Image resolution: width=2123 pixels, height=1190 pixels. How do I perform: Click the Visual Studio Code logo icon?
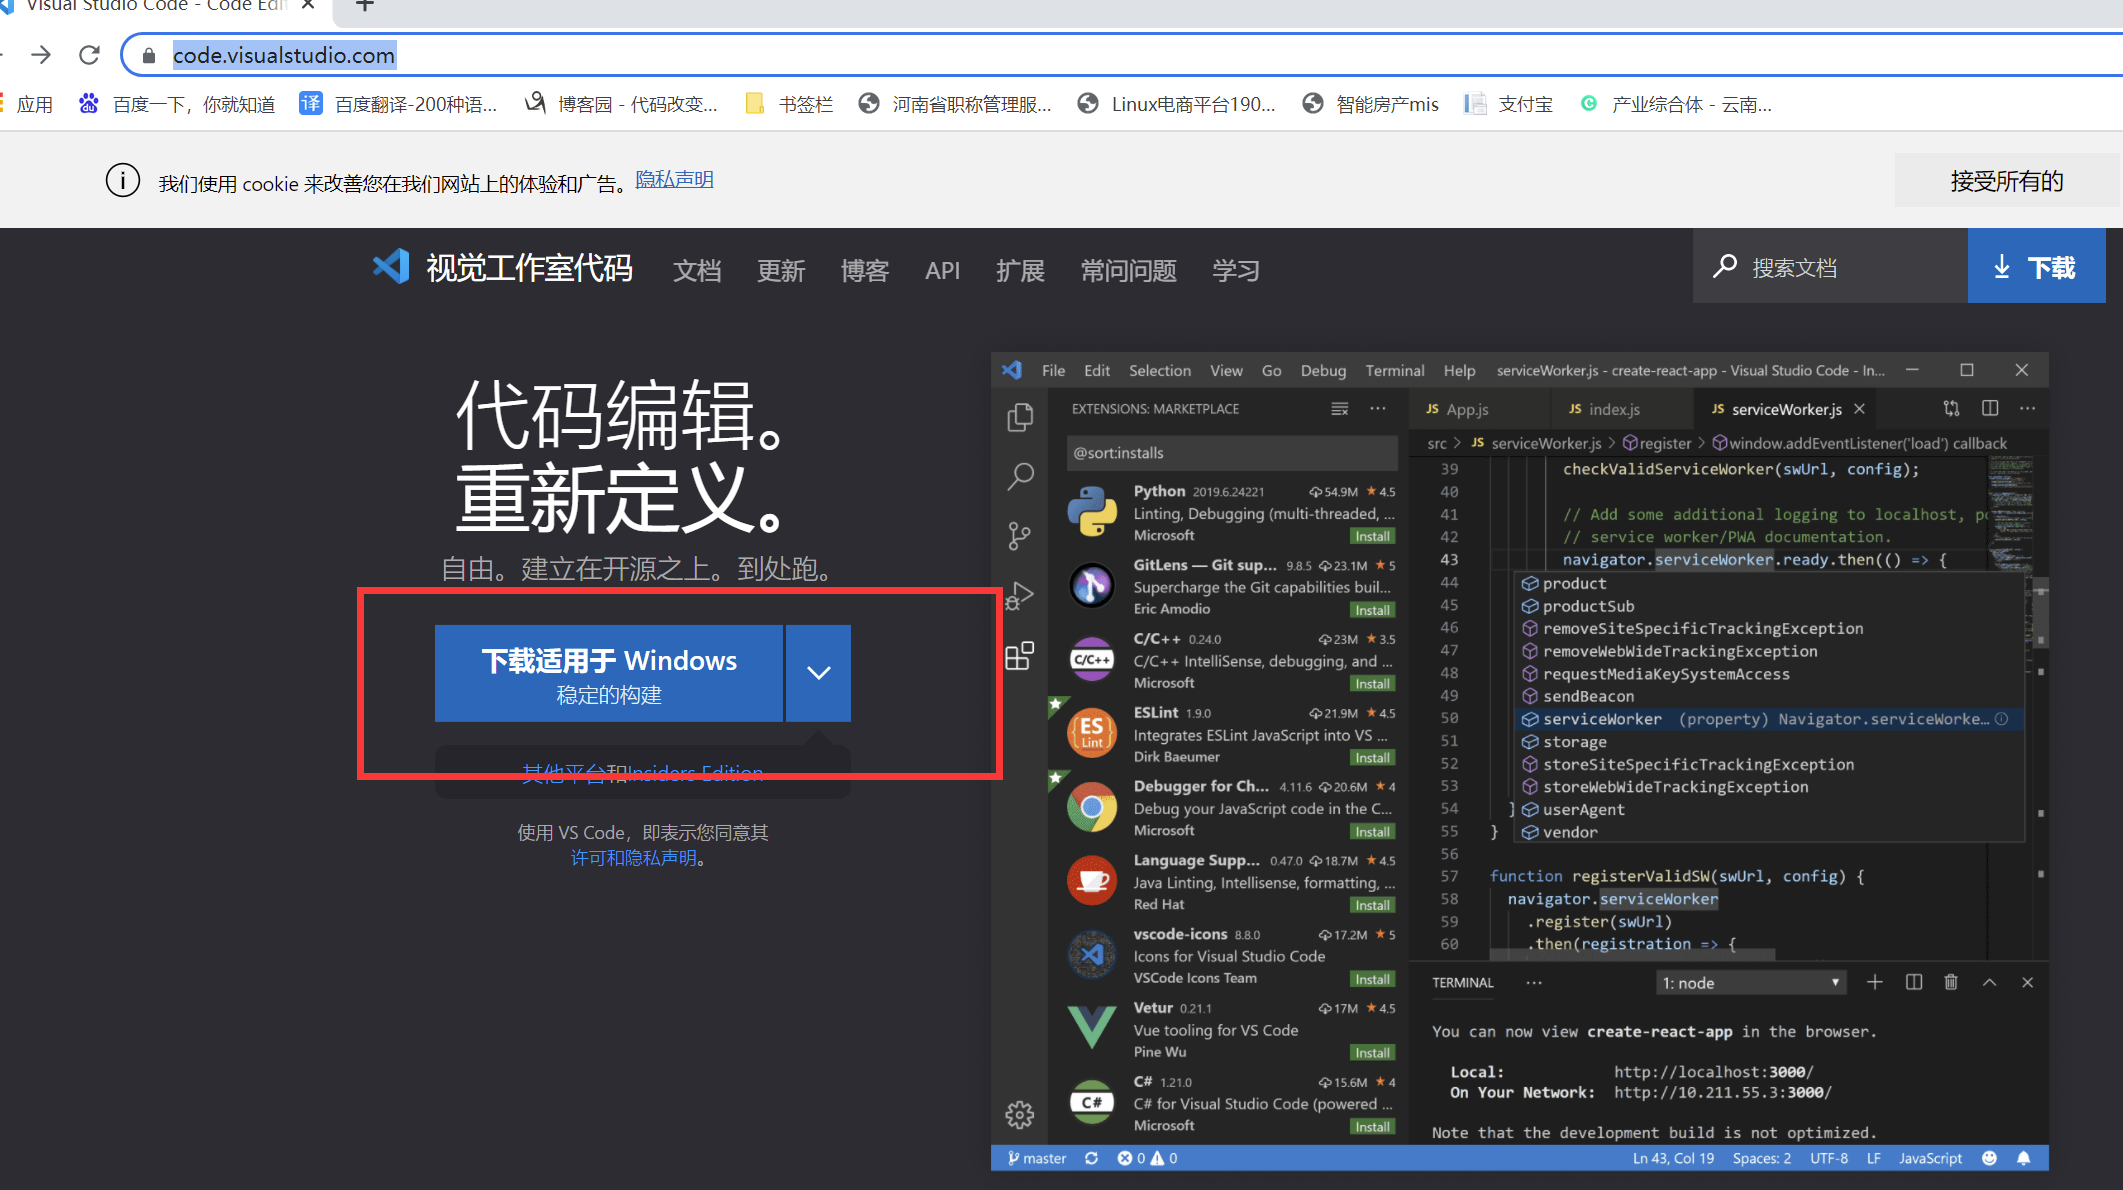pos(391,267)
